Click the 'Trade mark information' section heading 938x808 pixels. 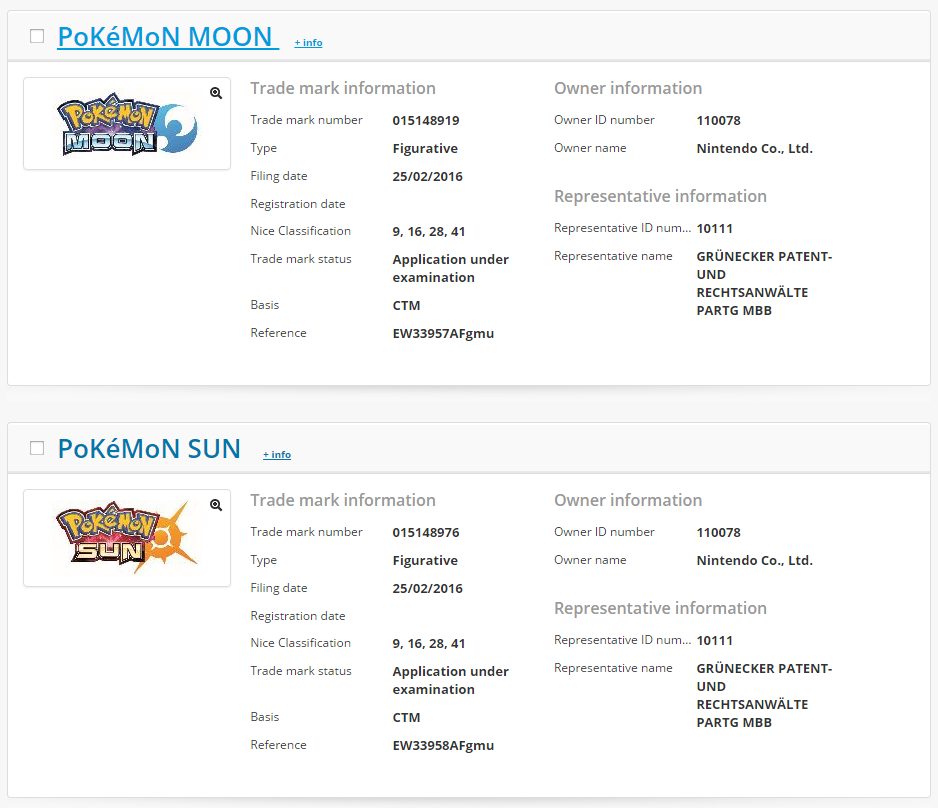point(342,88)
